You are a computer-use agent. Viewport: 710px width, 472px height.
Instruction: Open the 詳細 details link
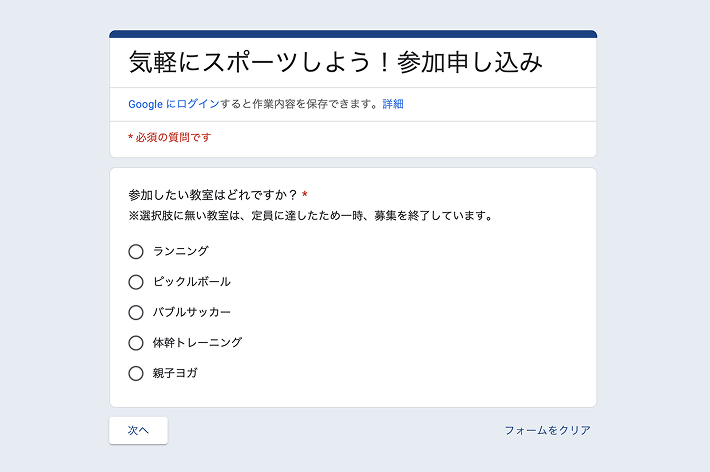click(393, 104)
